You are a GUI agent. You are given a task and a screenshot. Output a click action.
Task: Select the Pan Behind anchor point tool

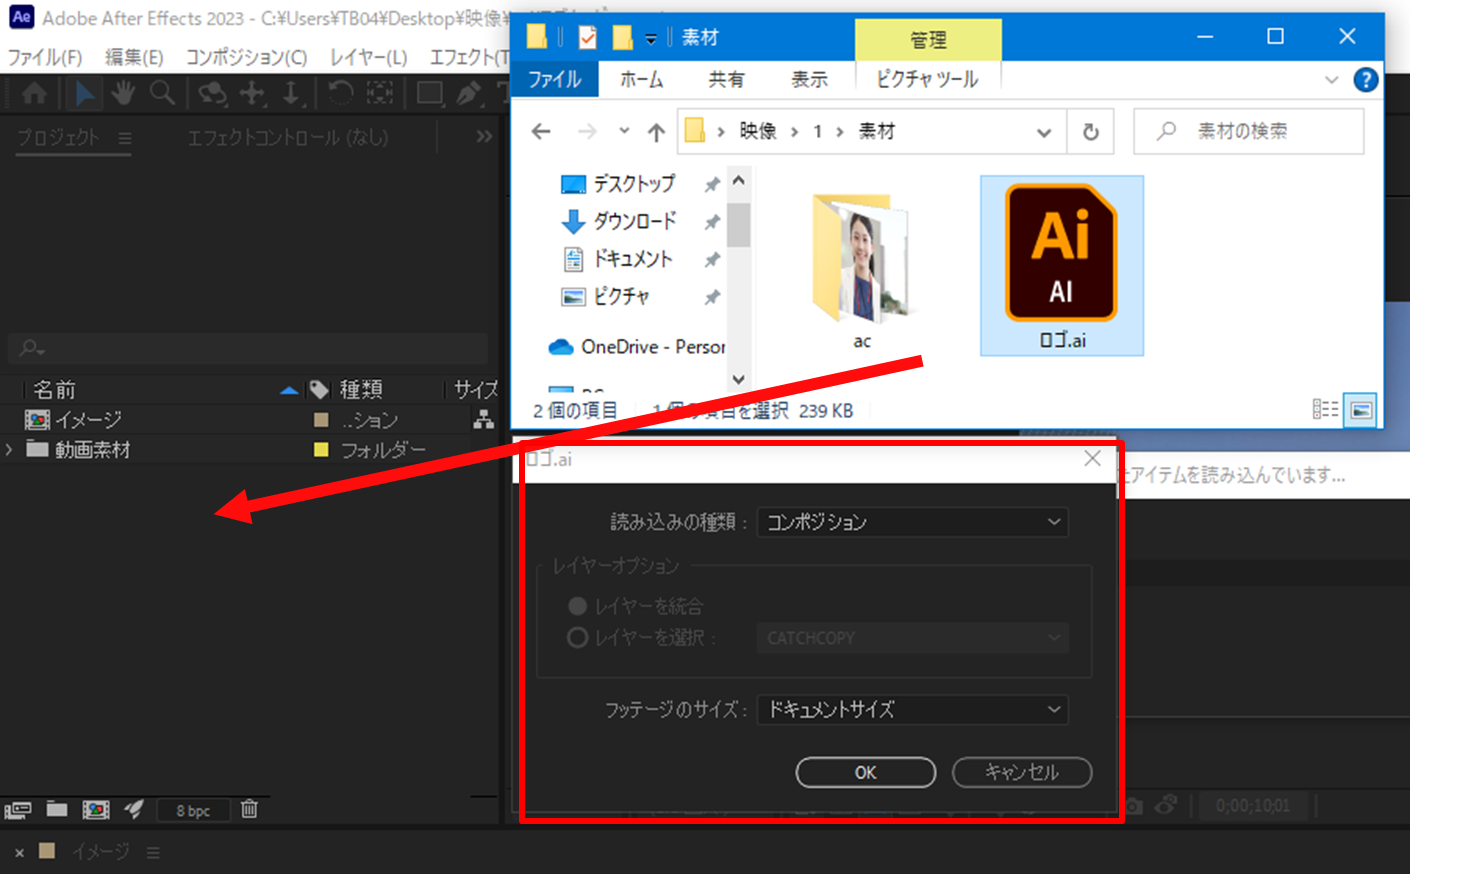tap(380, 94)
